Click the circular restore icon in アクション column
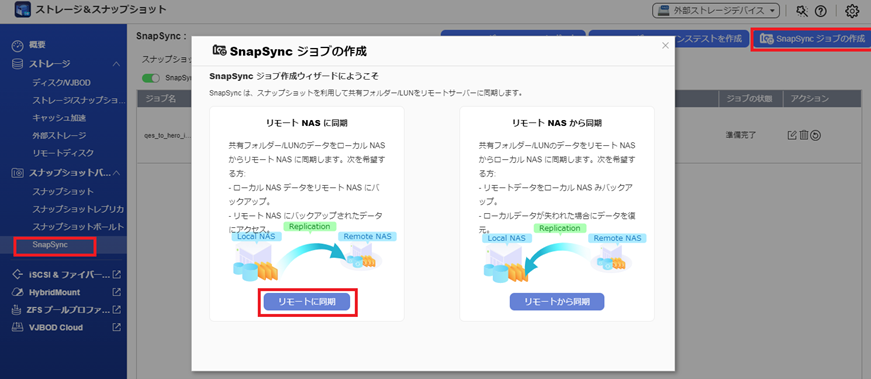This screenshot has height=379, width=871. pos(815,134)
